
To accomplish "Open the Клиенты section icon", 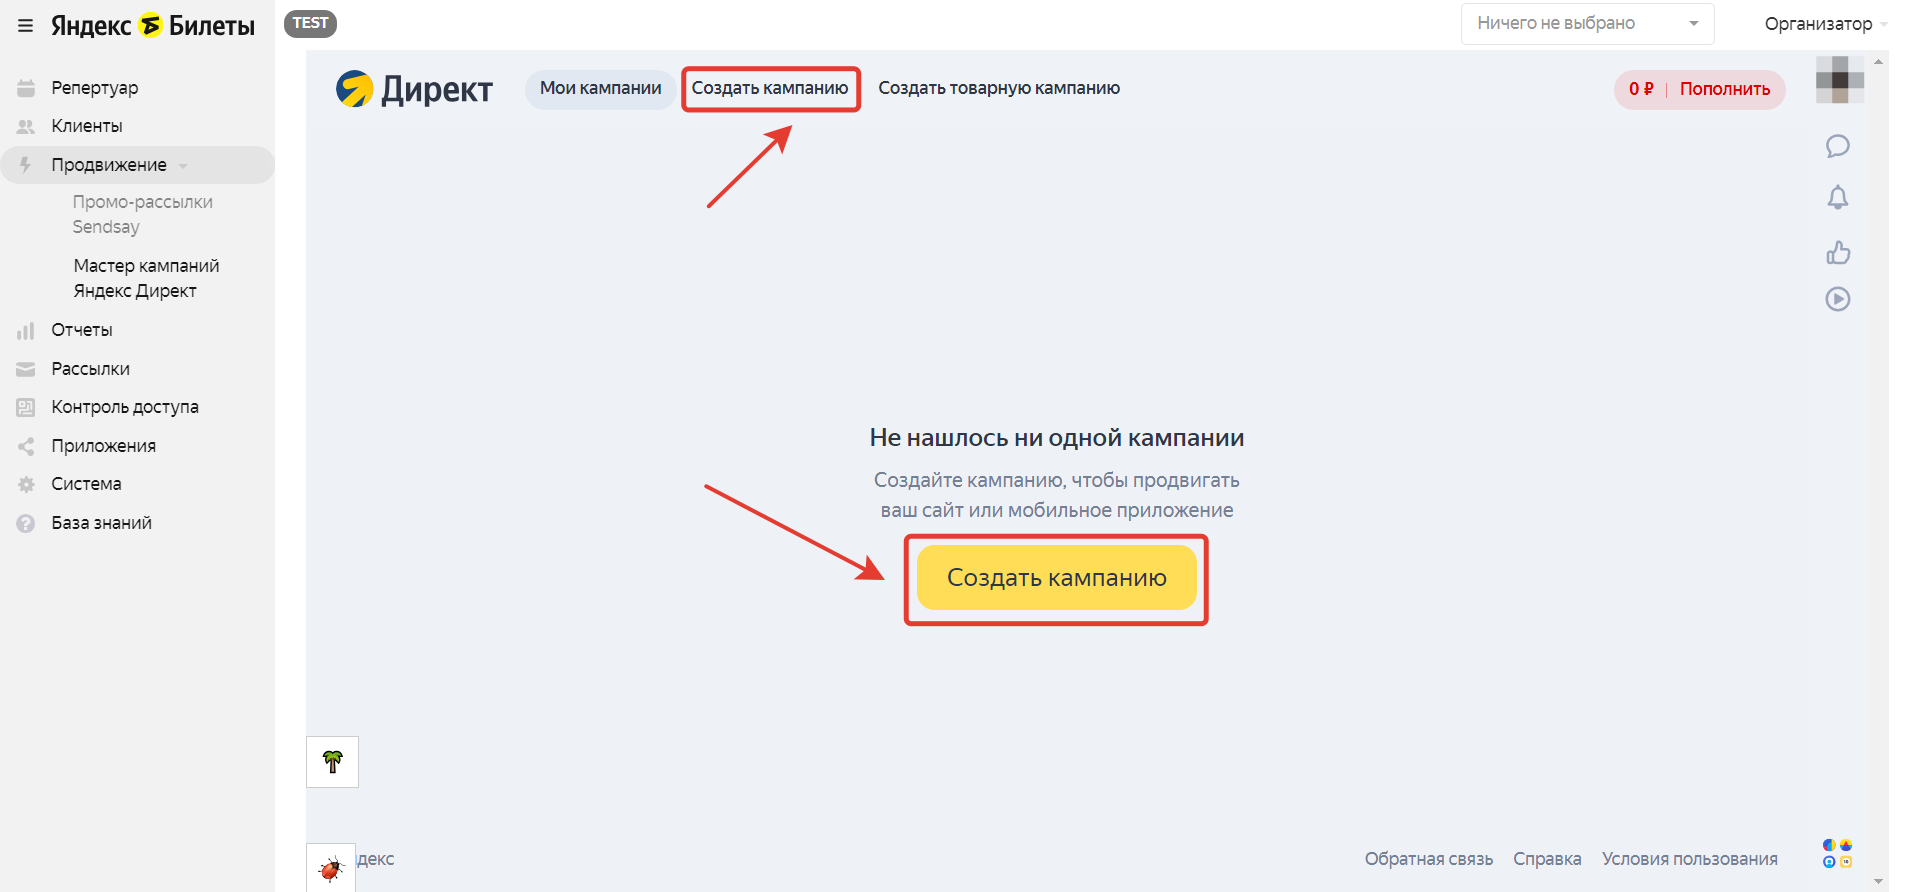I will [x=26, y=127].
